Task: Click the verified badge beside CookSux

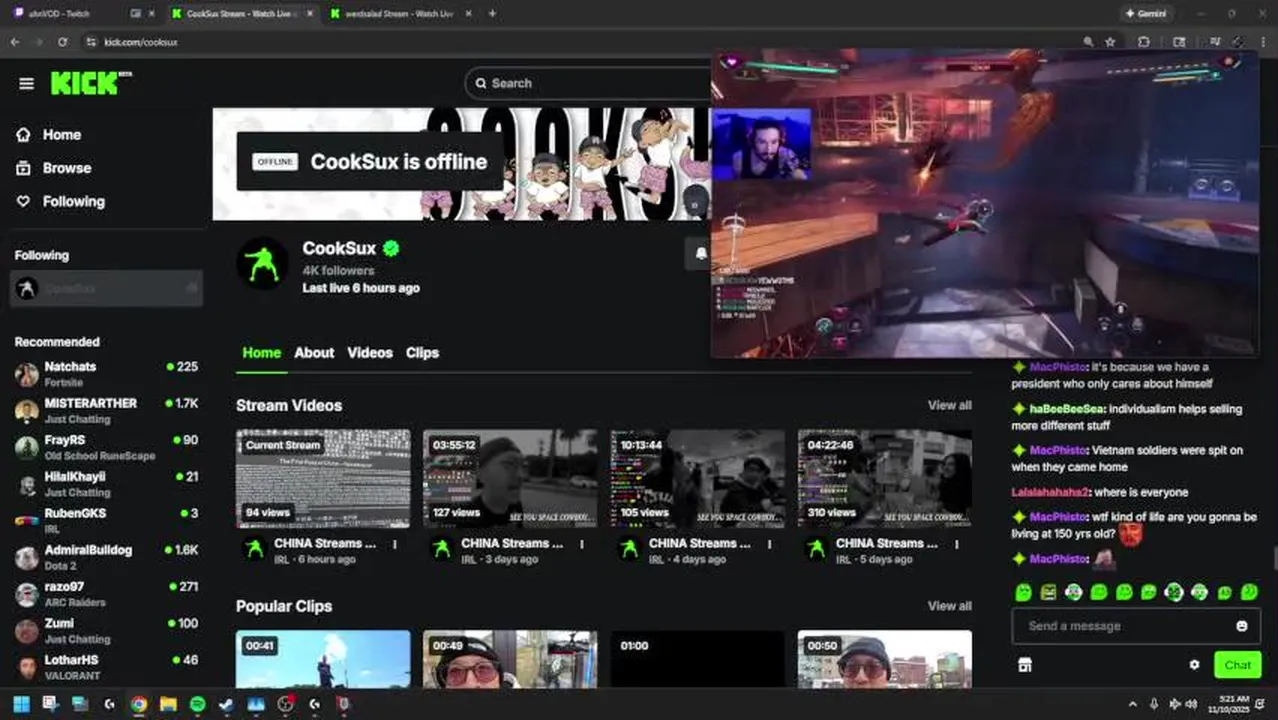Action: pos(391,248)
